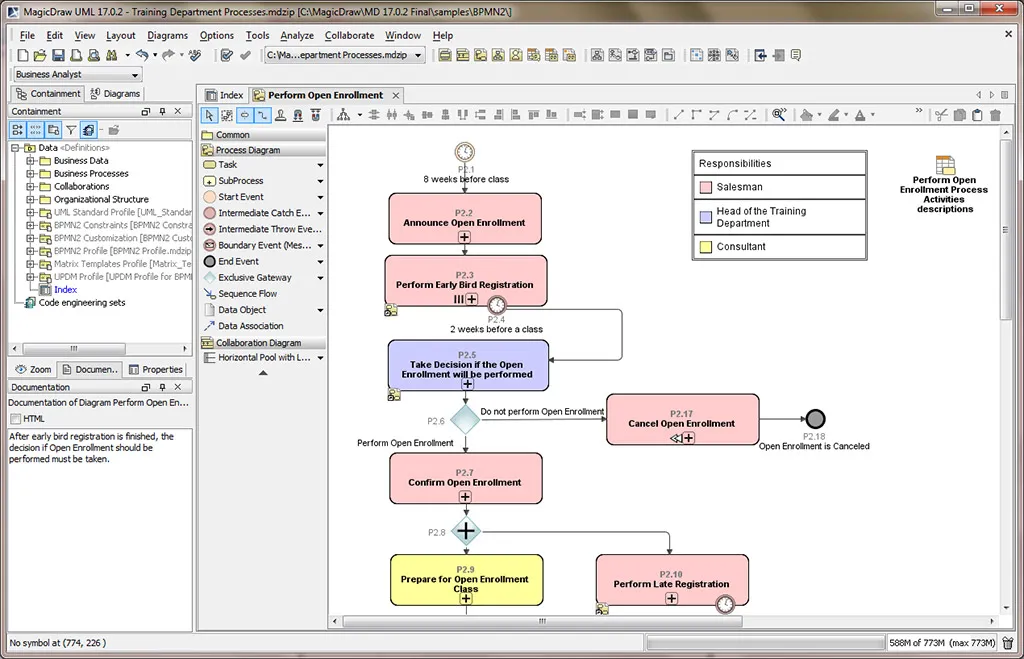The width and height of the screenshot is (1024, 659).
Task: Click the Scissors cut icon on the toolbar
Action: pos(943,115)
